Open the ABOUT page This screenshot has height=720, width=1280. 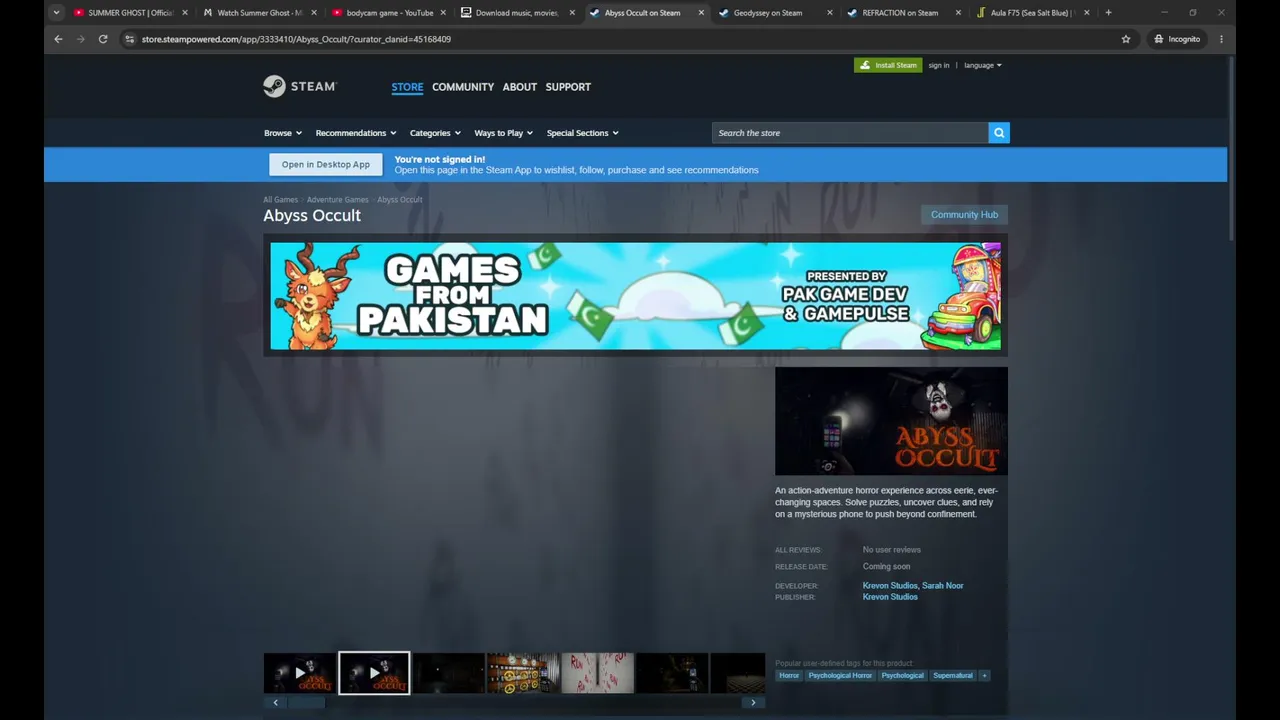click(520, 87)
